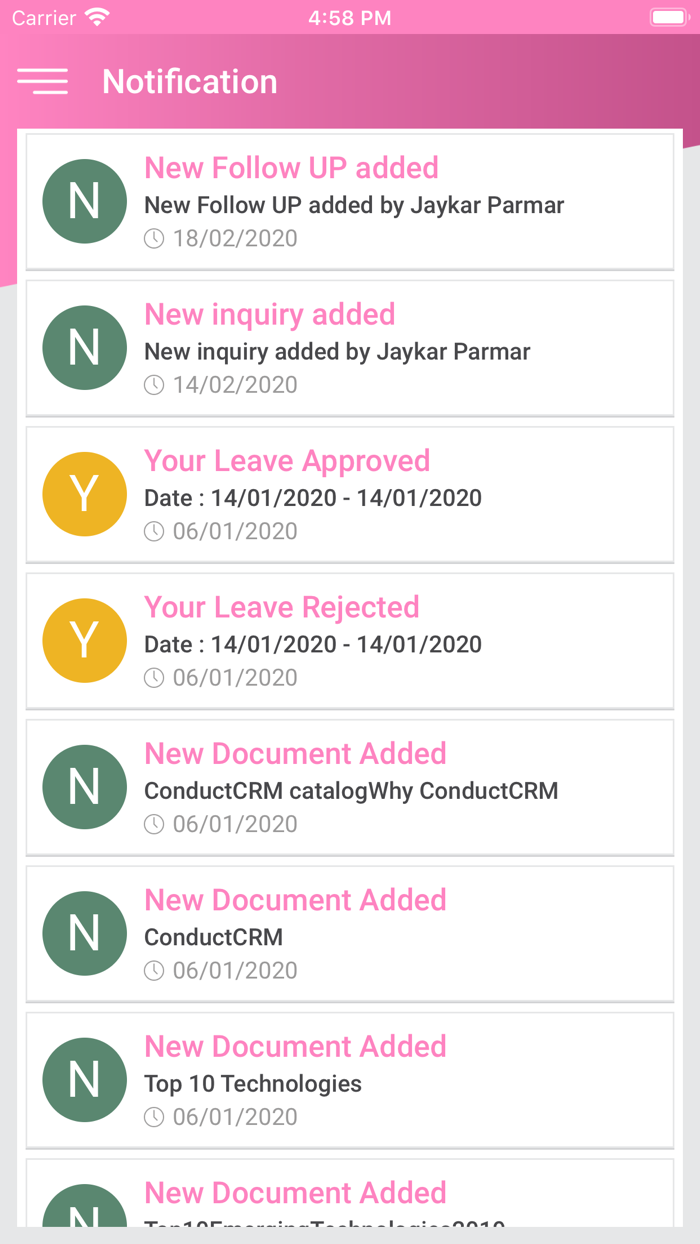Click the yellow Y avatar for Leave Approved
The image size is (700, 1244).
coord(84,494)
